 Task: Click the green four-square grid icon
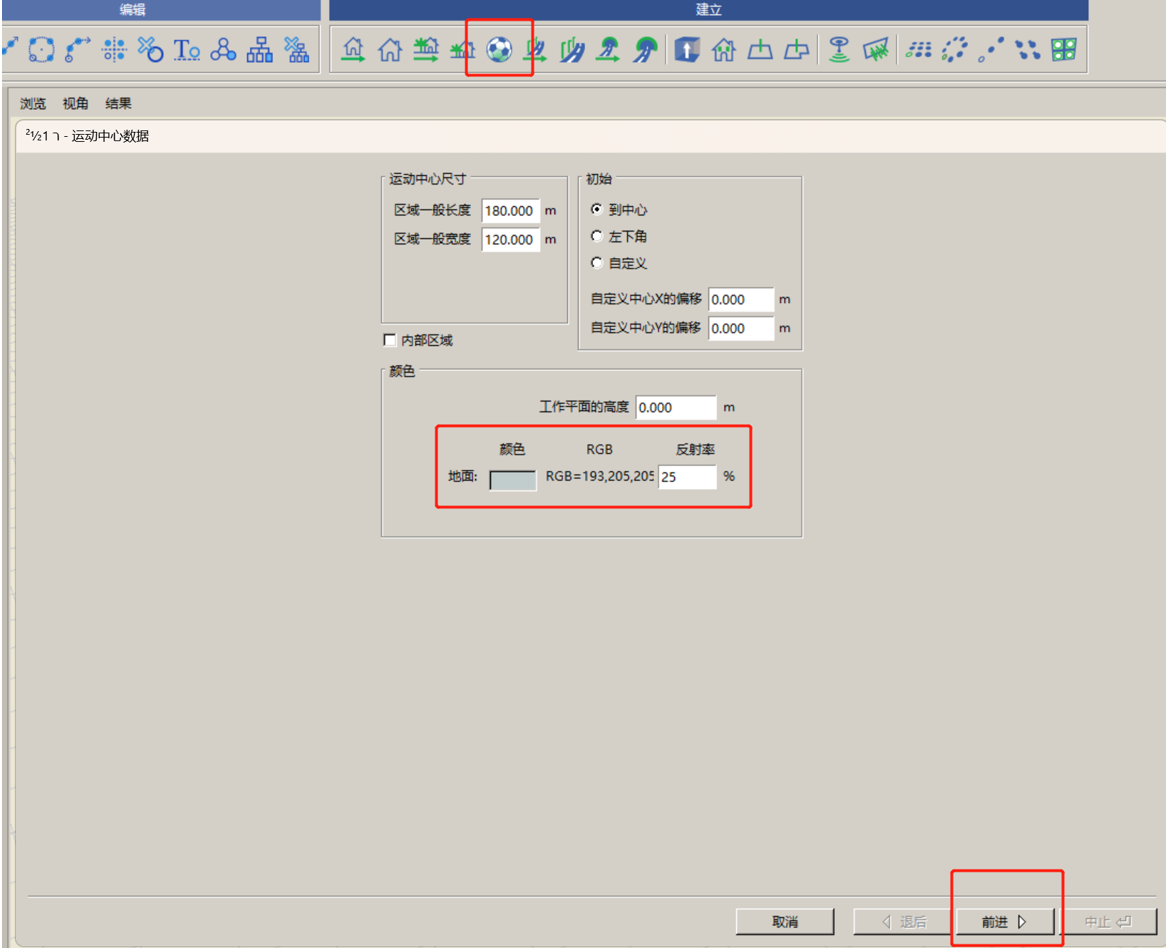click(x=1063, y=50)
